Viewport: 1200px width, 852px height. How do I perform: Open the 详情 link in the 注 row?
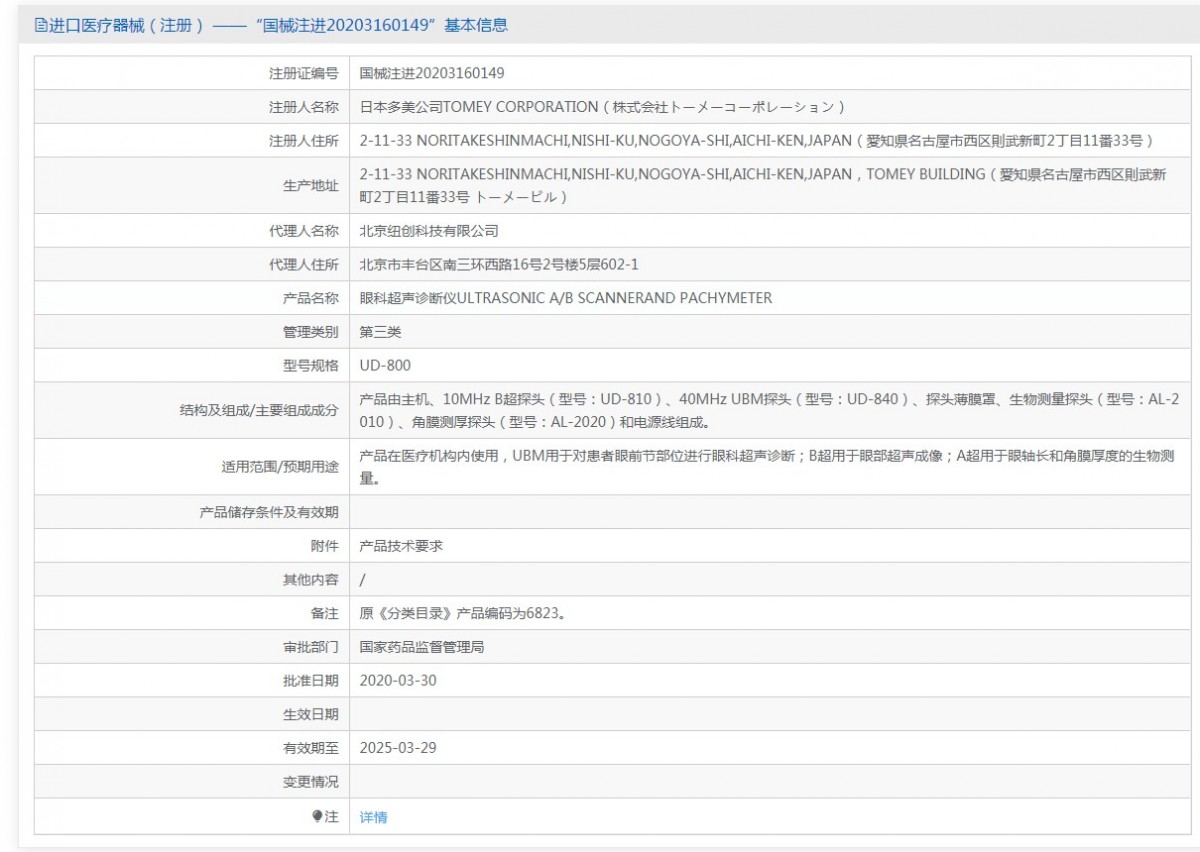click(x=373, y=817)
